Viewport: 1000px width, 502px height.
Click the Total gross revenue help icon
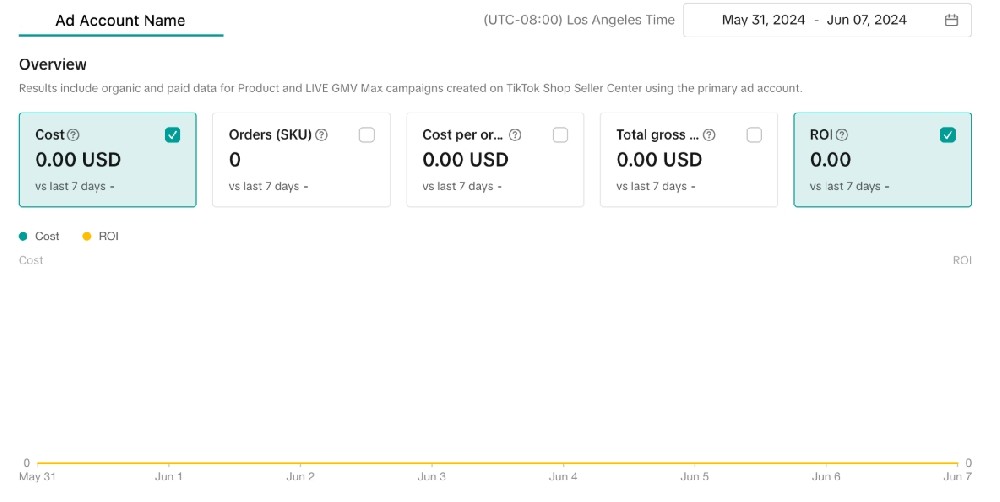point(709,135)
